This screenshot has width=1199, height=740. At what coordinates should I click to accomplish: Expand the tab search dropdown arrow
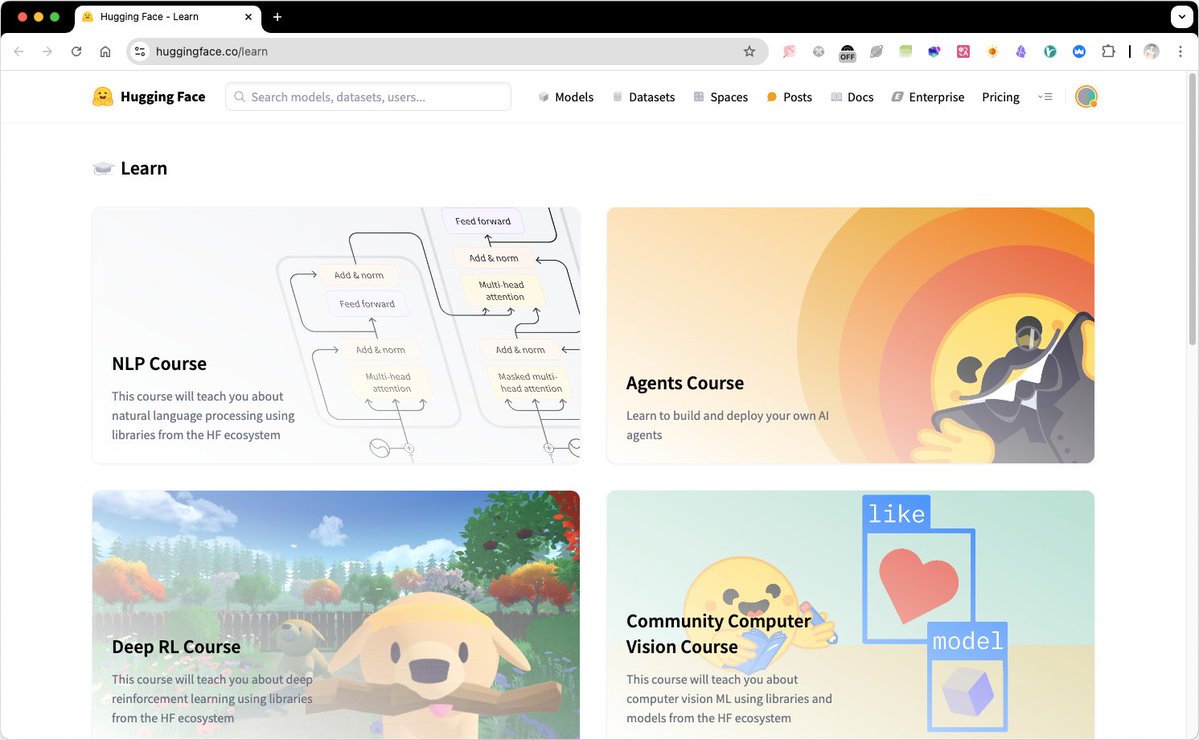1181,17
